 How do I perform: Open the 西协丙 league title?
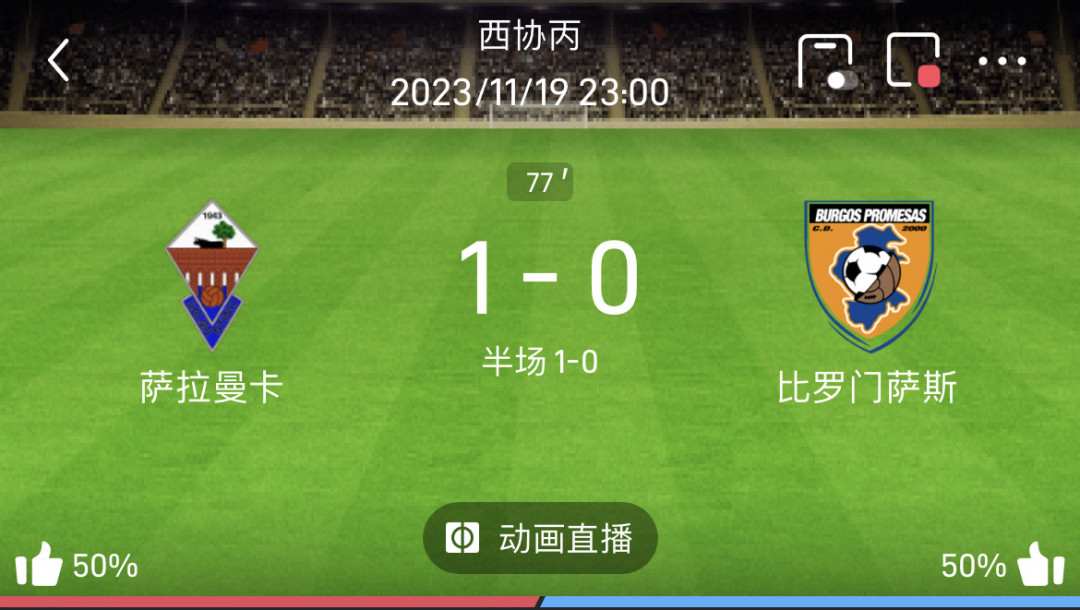point(530,36)
